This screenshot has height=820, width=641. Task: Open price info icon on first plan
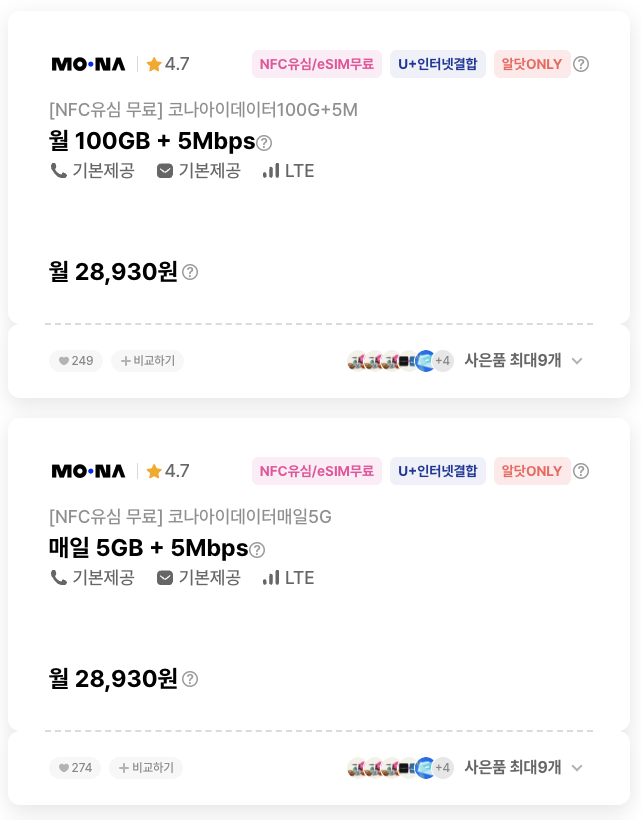[190, 272]
